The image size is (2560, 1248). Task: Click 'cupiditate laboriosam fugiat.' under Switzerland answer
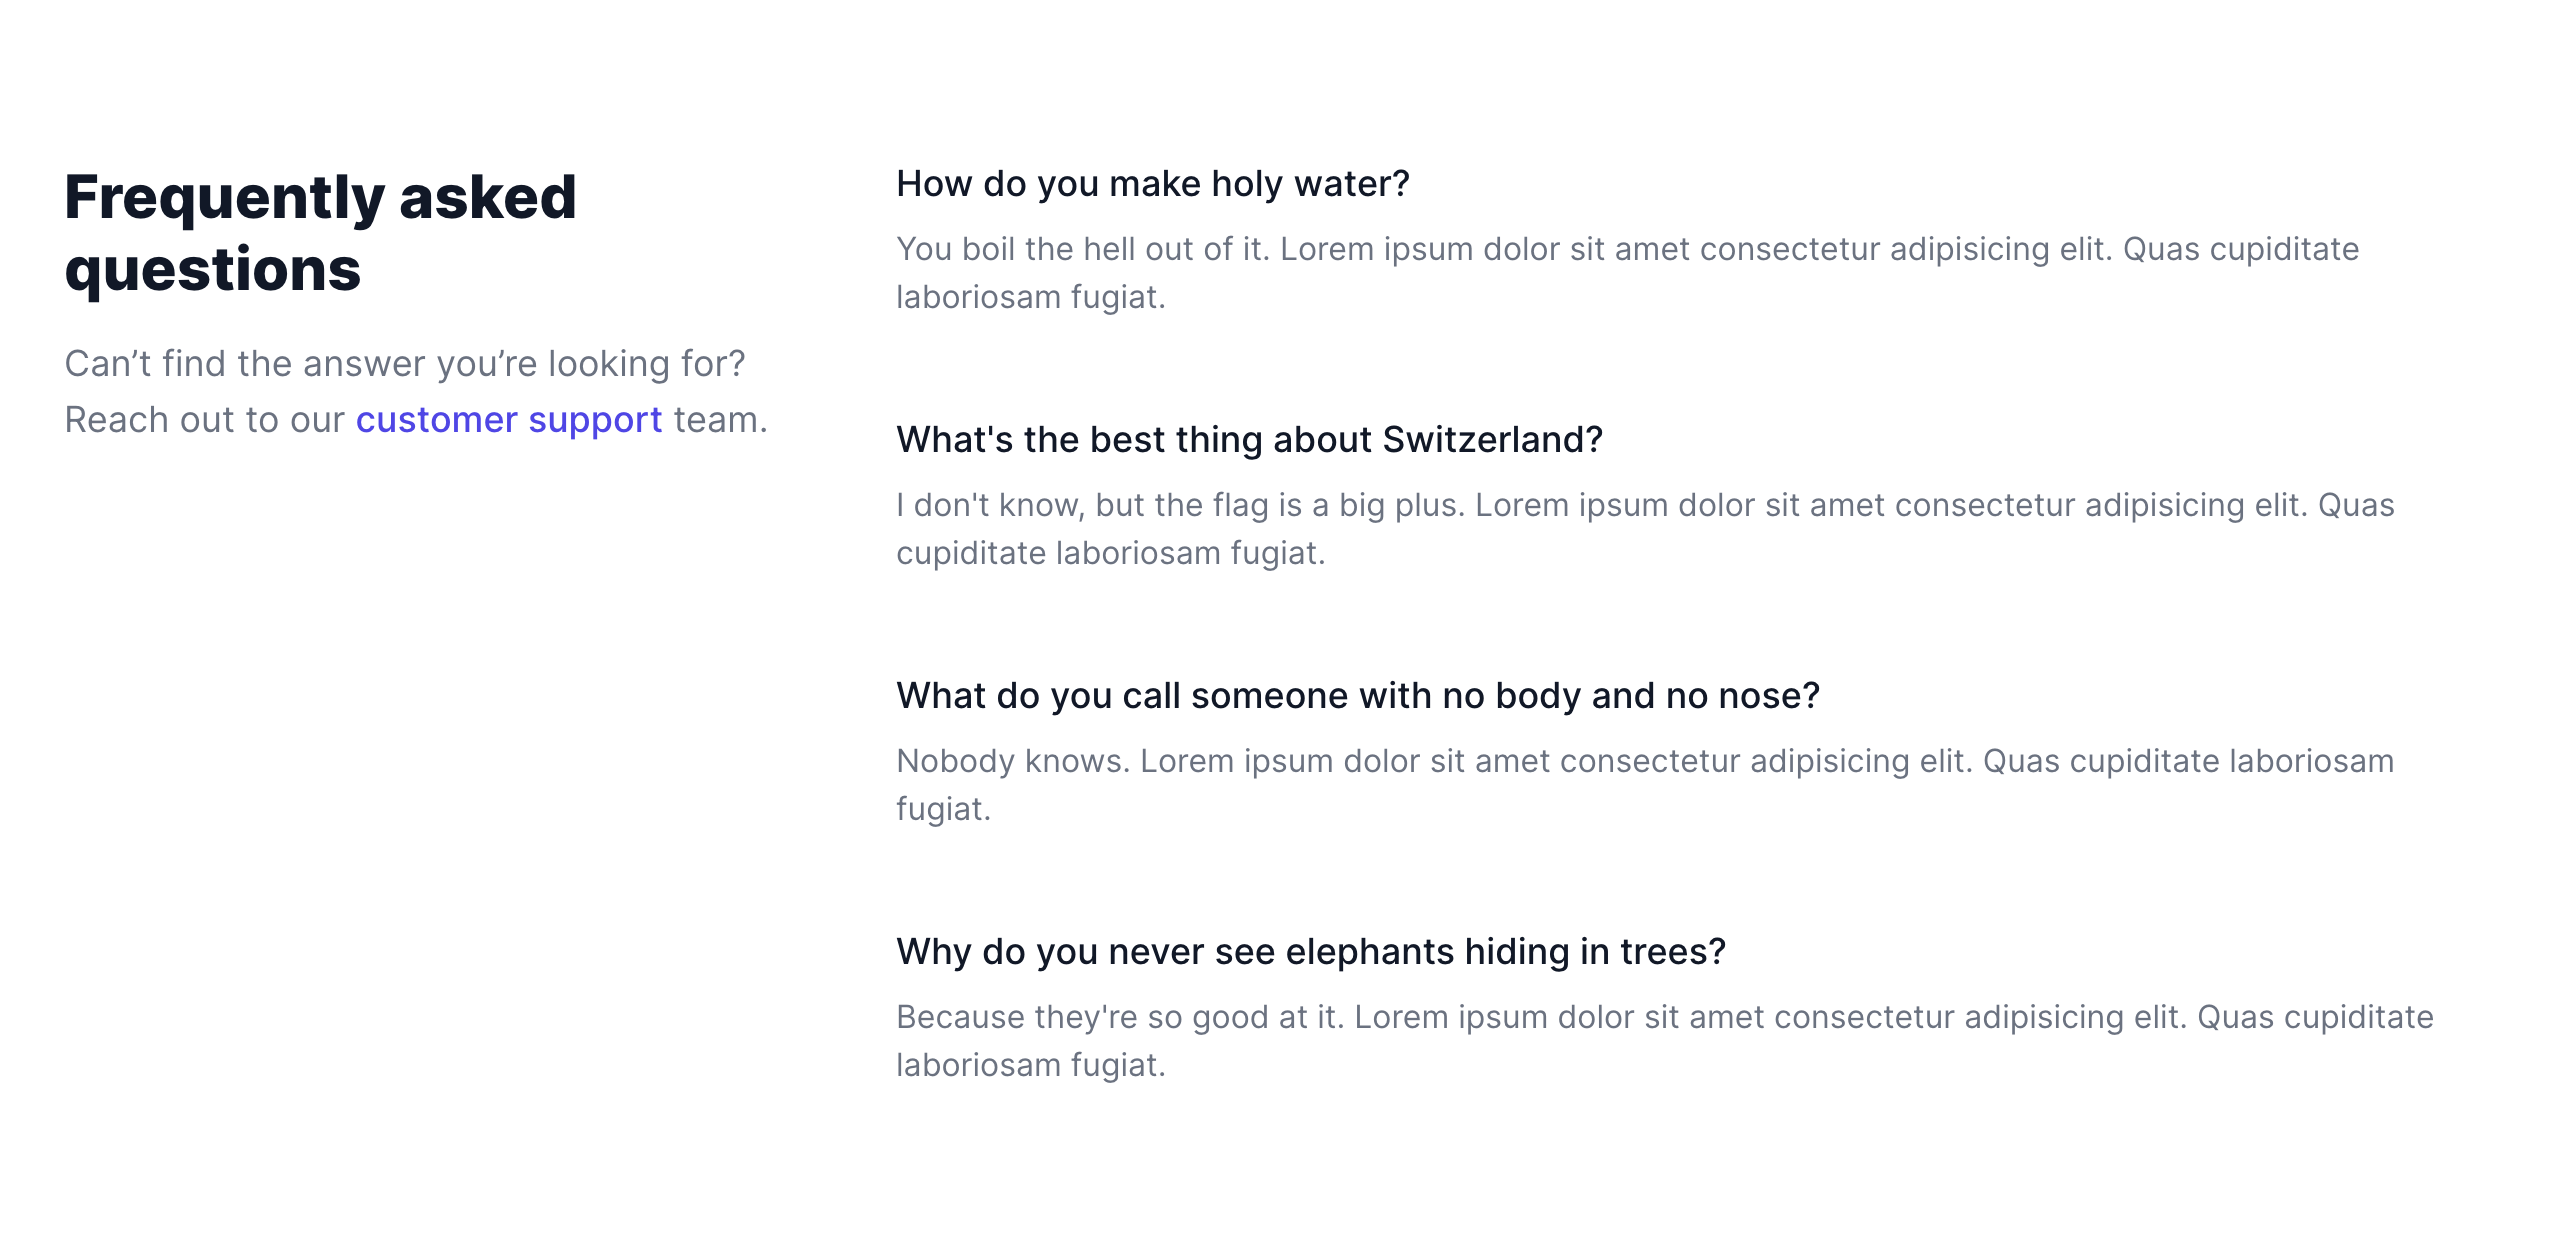(1110, 553)
